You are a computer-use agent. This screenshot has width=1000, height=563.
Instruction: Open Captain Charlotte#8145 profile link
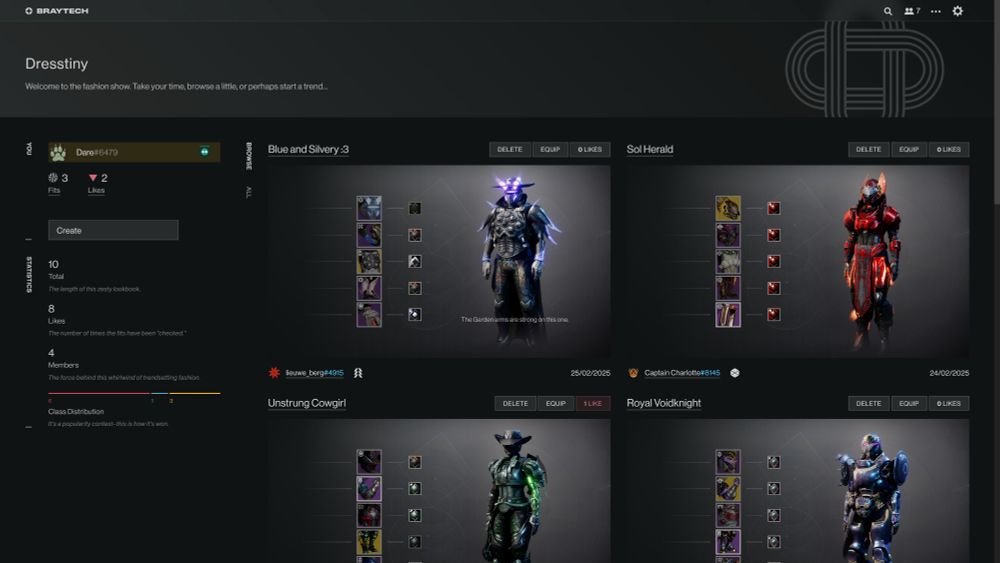[x=682, y=373]
